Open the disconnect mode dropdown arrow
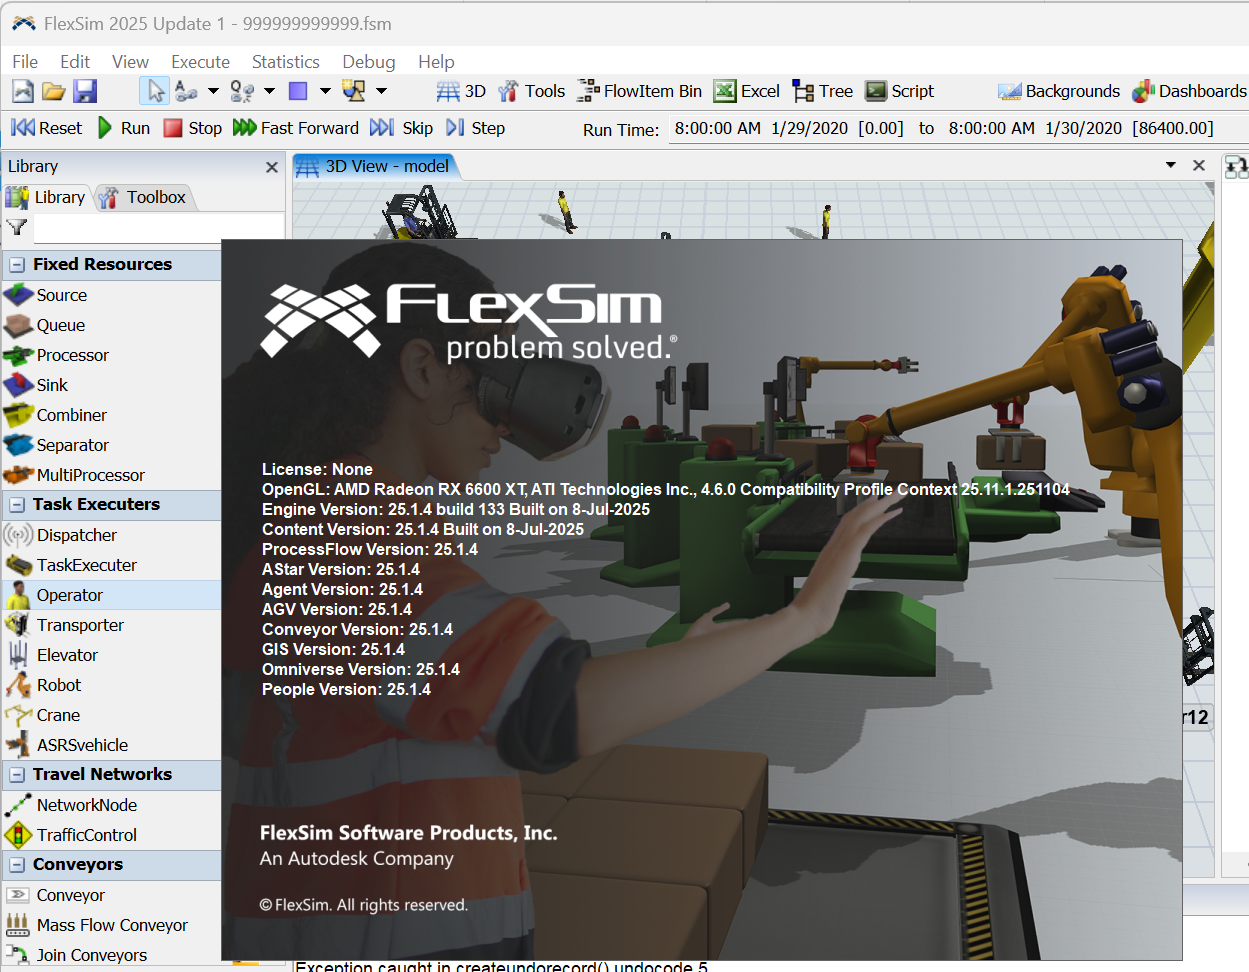Screen dimensions: 1249x972 tap(269, 91)
